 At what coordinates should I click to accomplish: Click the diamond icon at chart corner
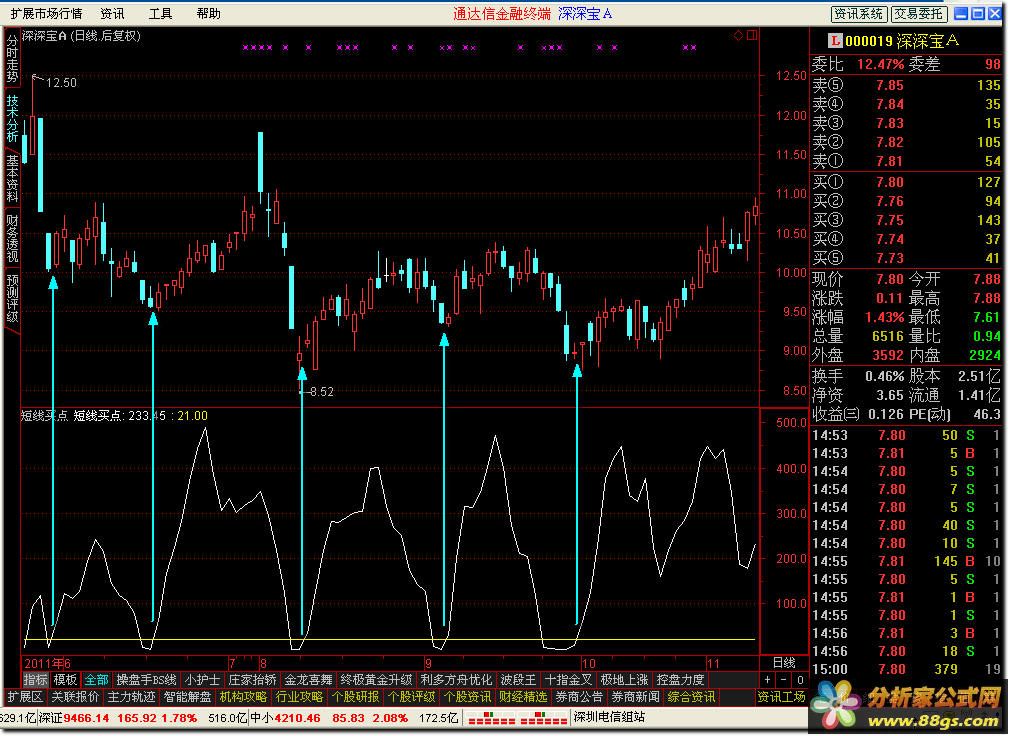point(738,35)
